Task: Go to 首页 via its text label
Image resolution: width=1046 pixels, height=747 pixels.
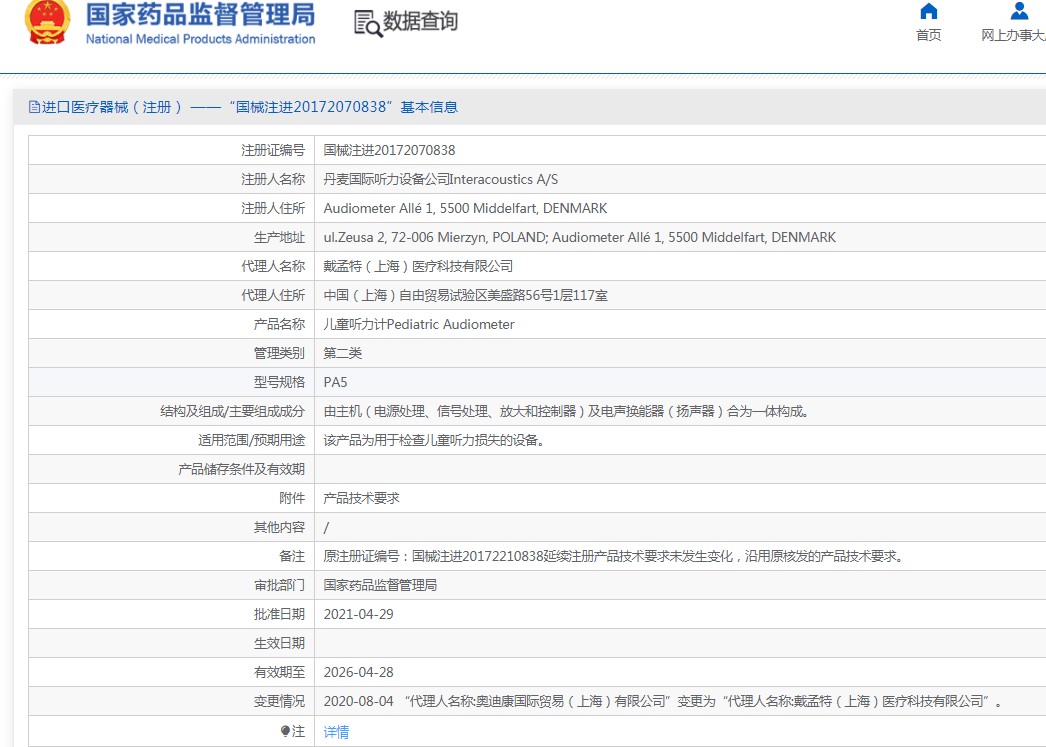Action: (929, 35)
